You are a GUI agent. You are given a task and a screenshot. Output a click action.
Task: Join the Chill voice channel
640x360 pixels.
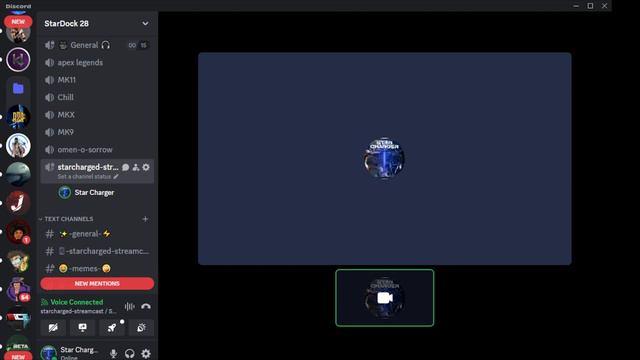(65, 98)
